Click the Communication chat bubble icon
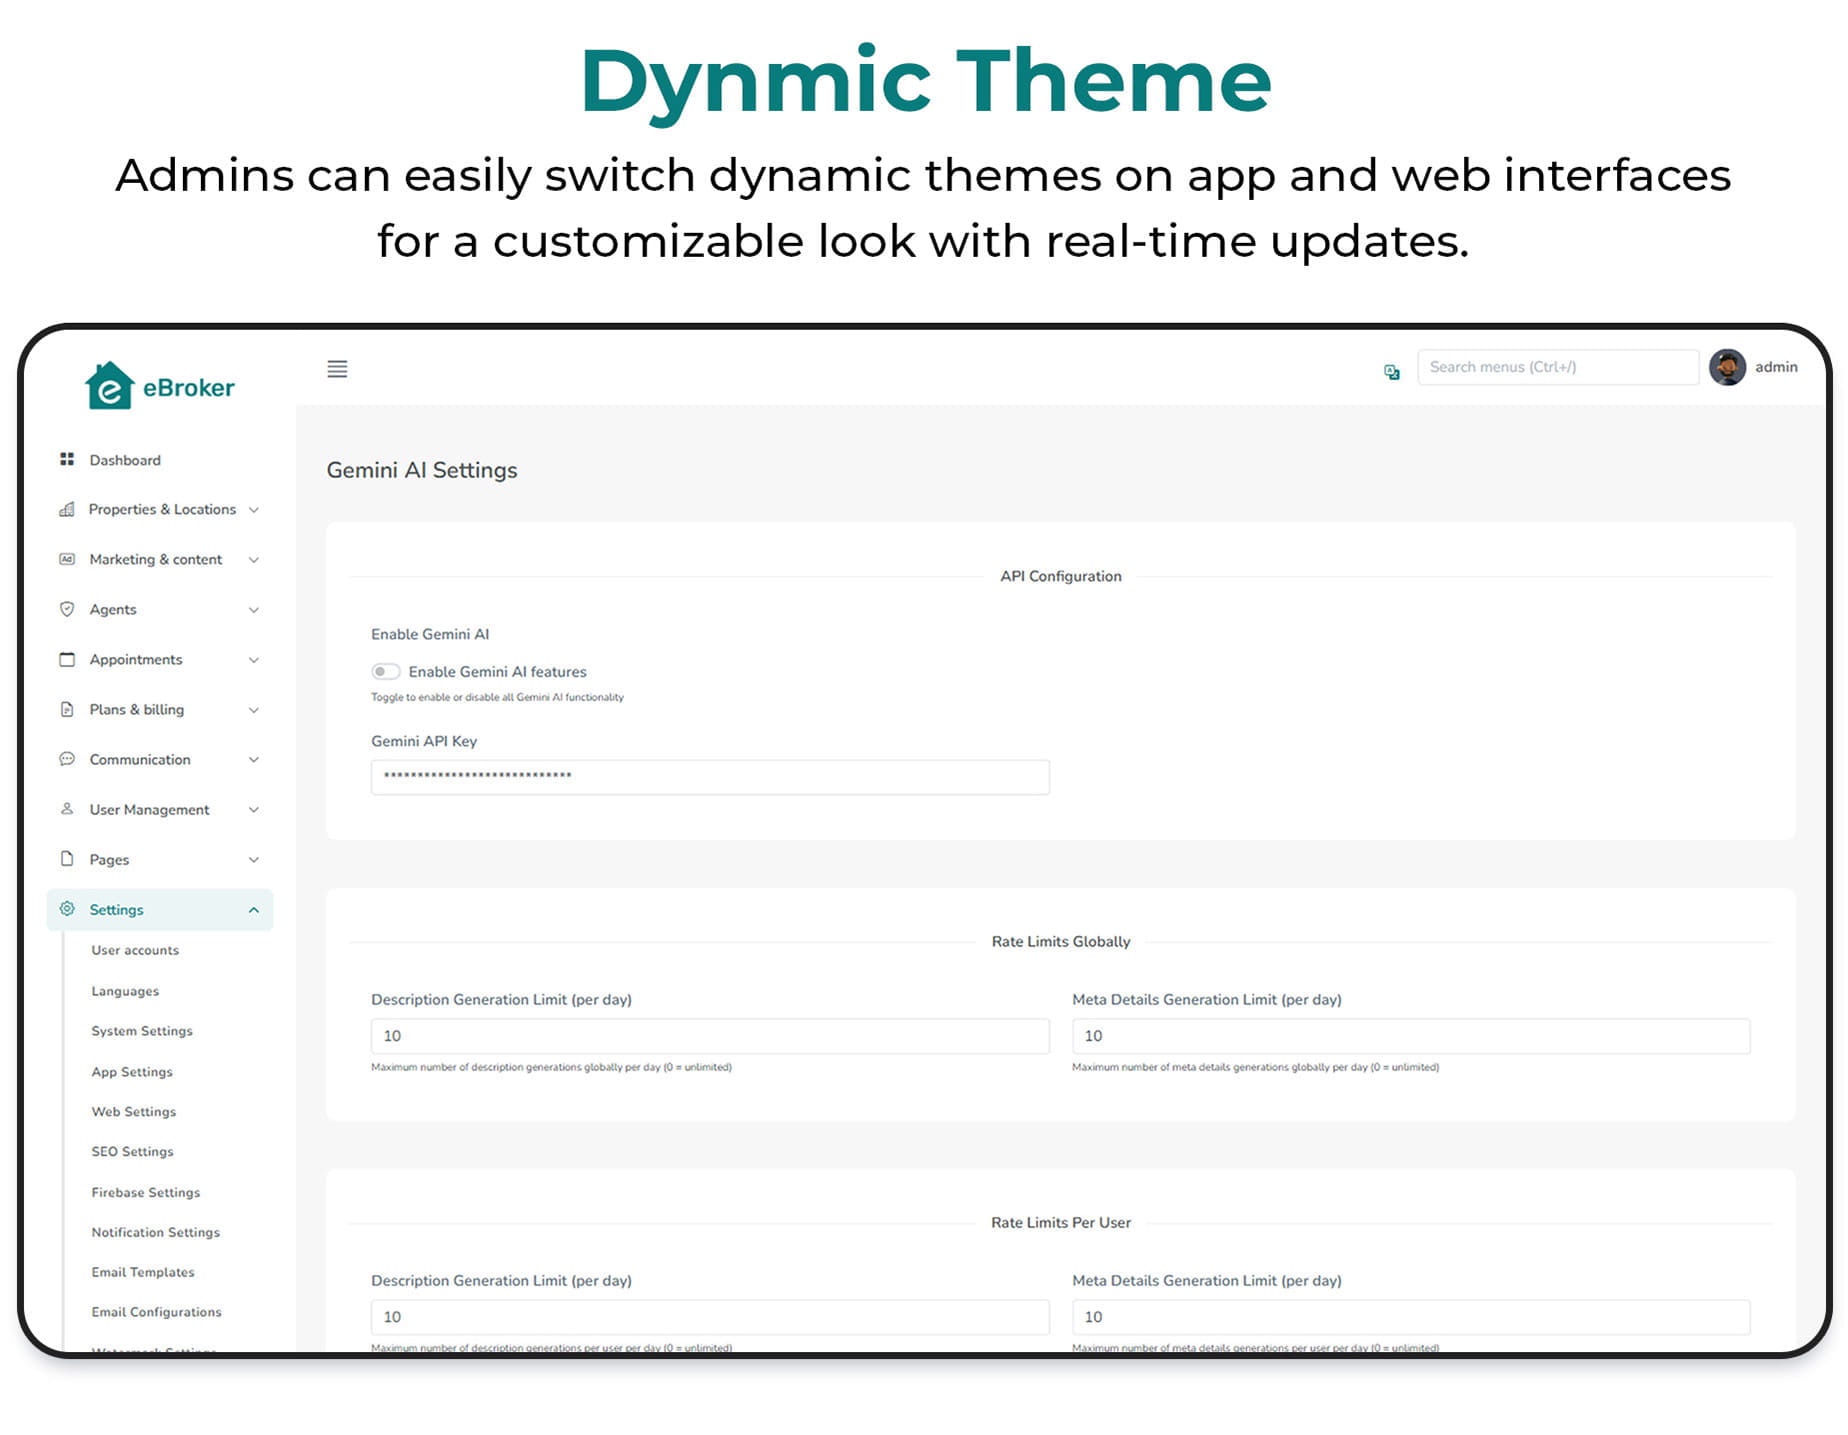 [67, 759]
